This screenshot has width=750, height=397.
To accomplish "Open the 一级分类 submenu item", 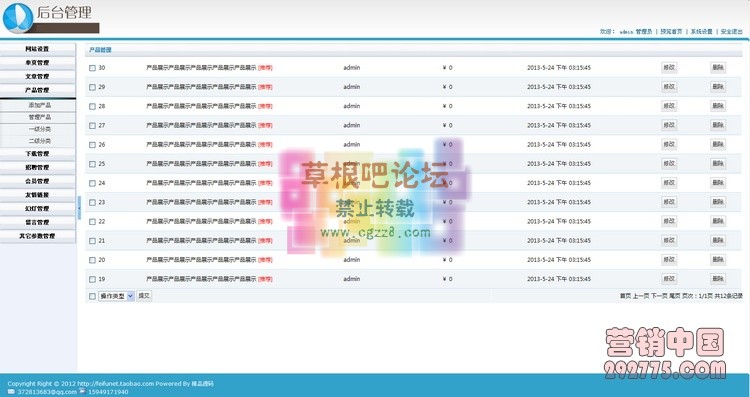I will click(39, 129).
